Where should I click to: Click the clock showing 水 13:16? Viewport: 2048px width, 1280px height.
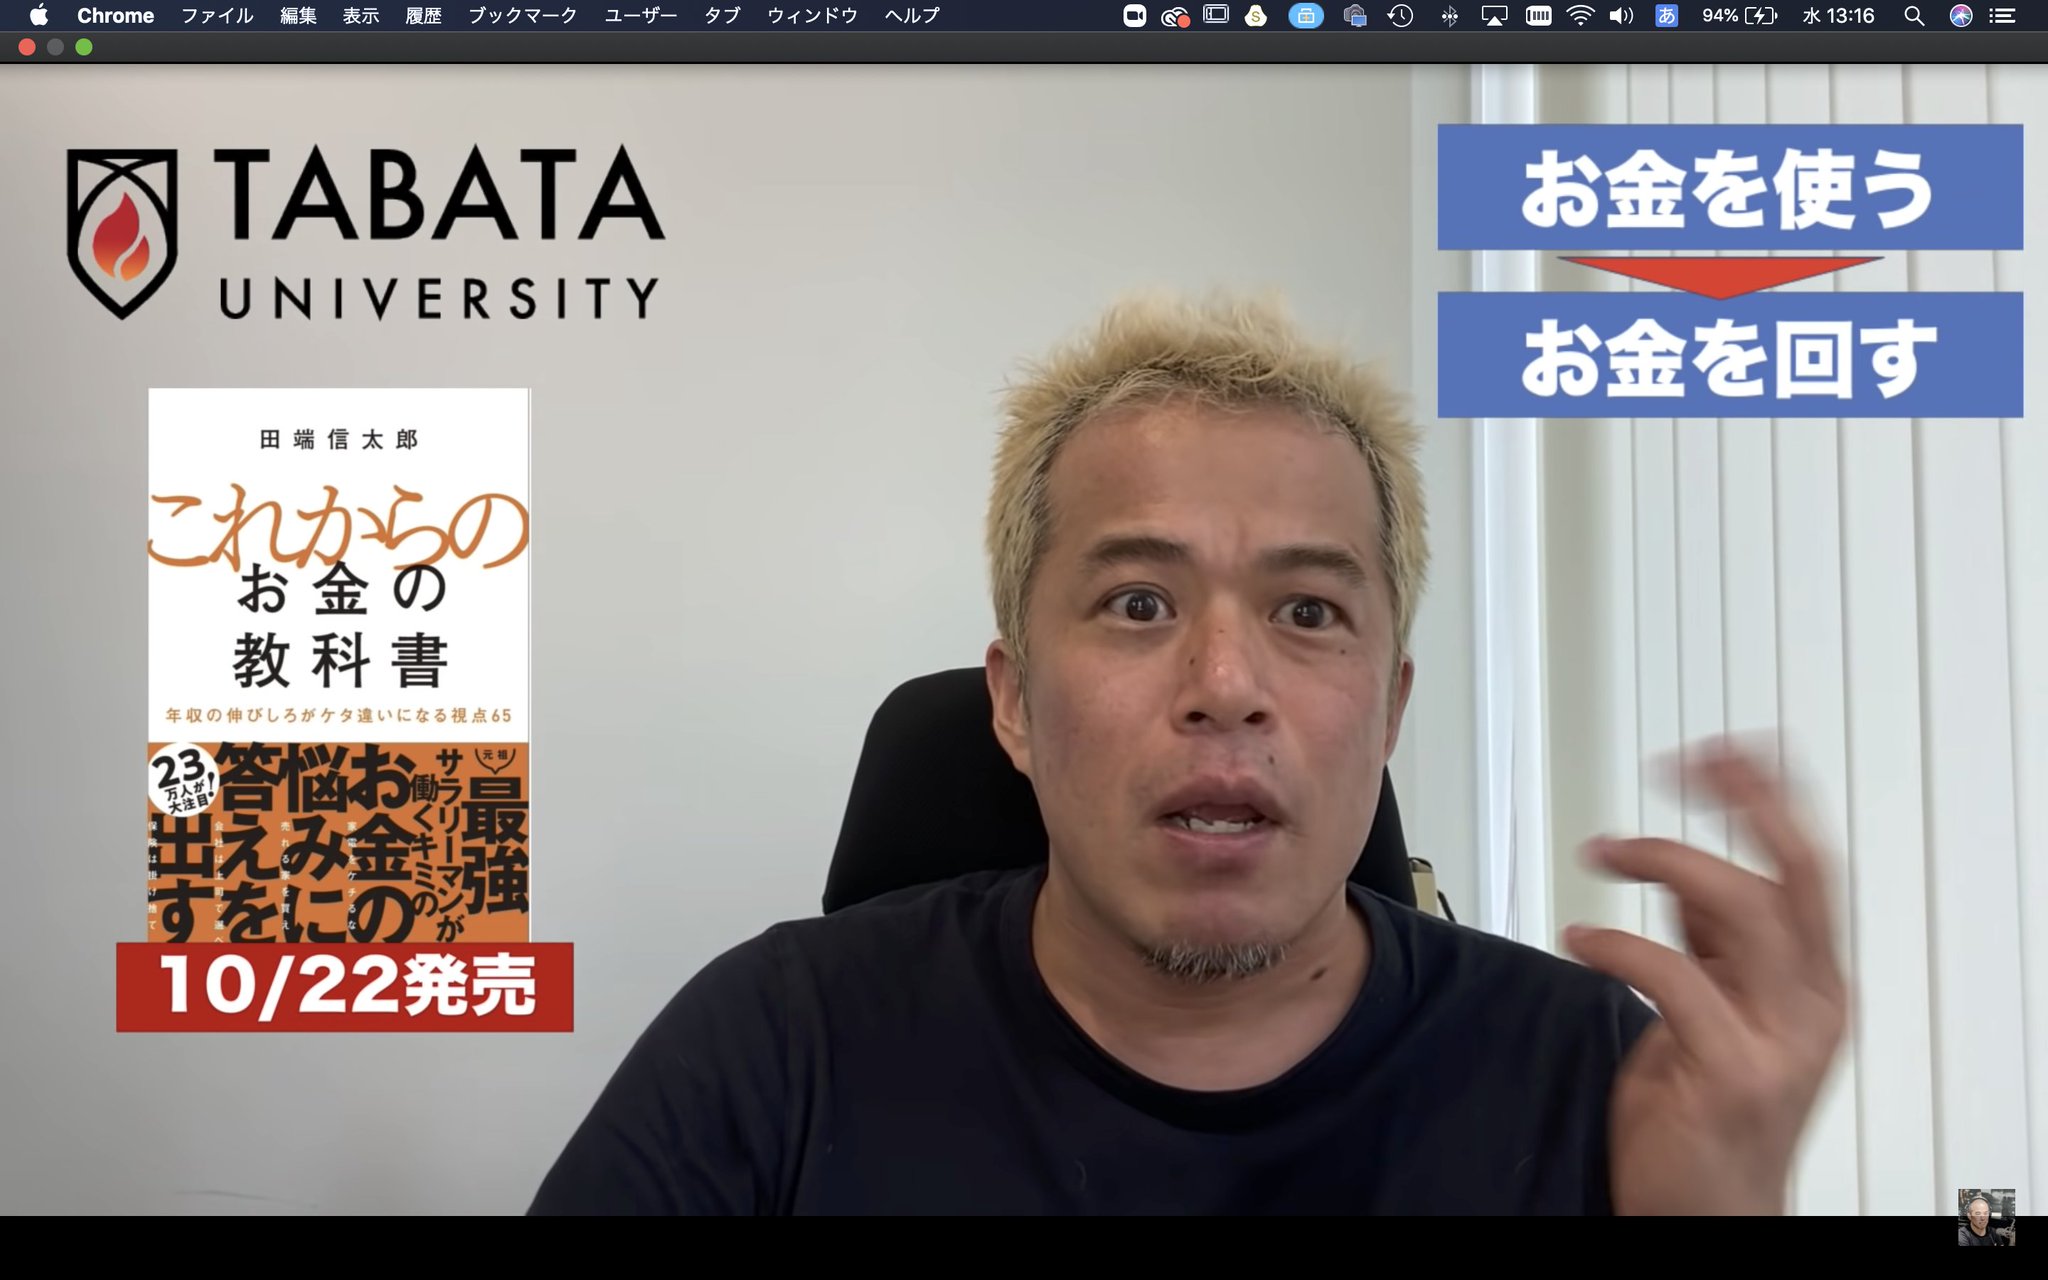pos(1838,15)
